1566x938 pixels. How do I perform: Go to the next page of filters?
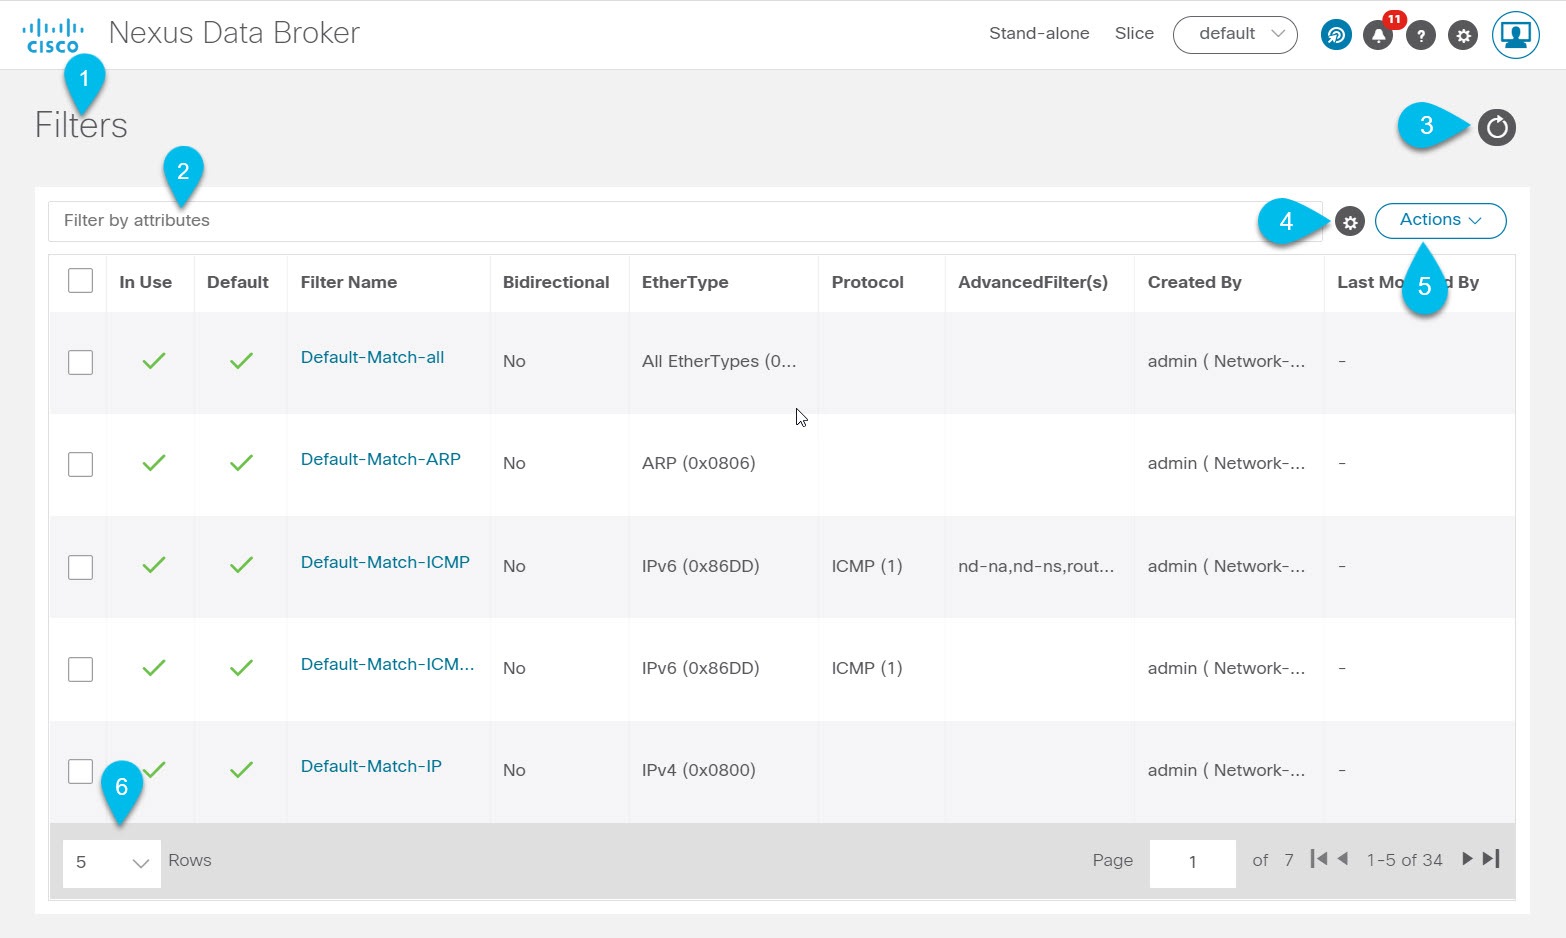point(1466,859)
